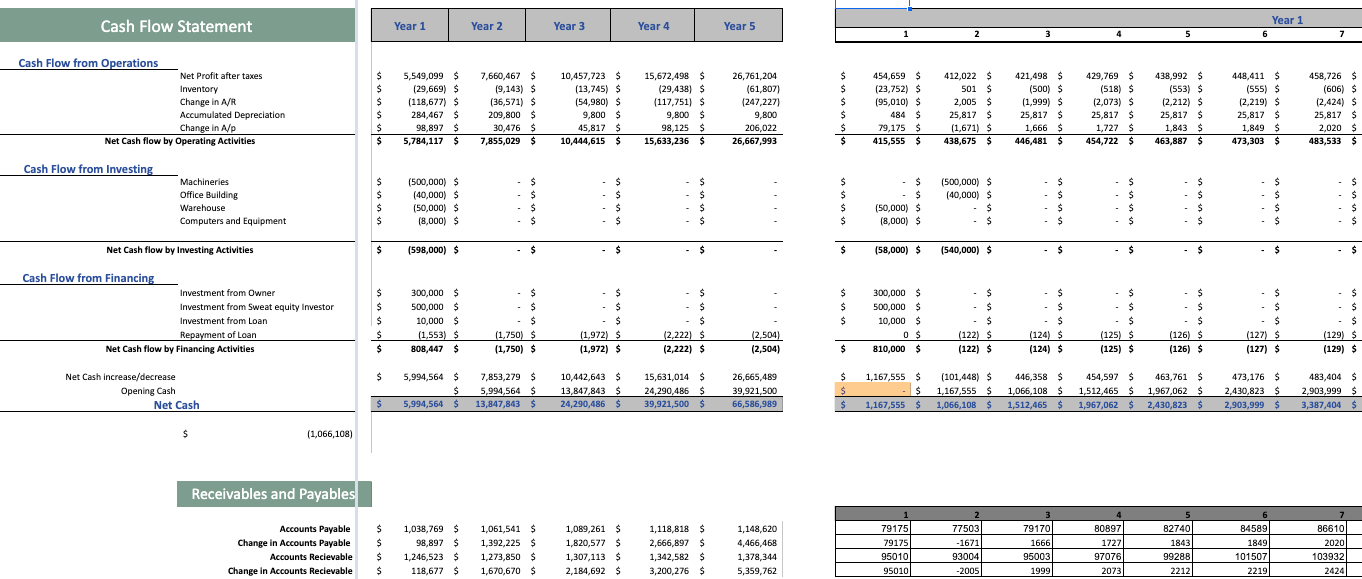Click the Cash Flow from Financing heading
This screenshot has height=579, width=1362.
pos(88,278)
